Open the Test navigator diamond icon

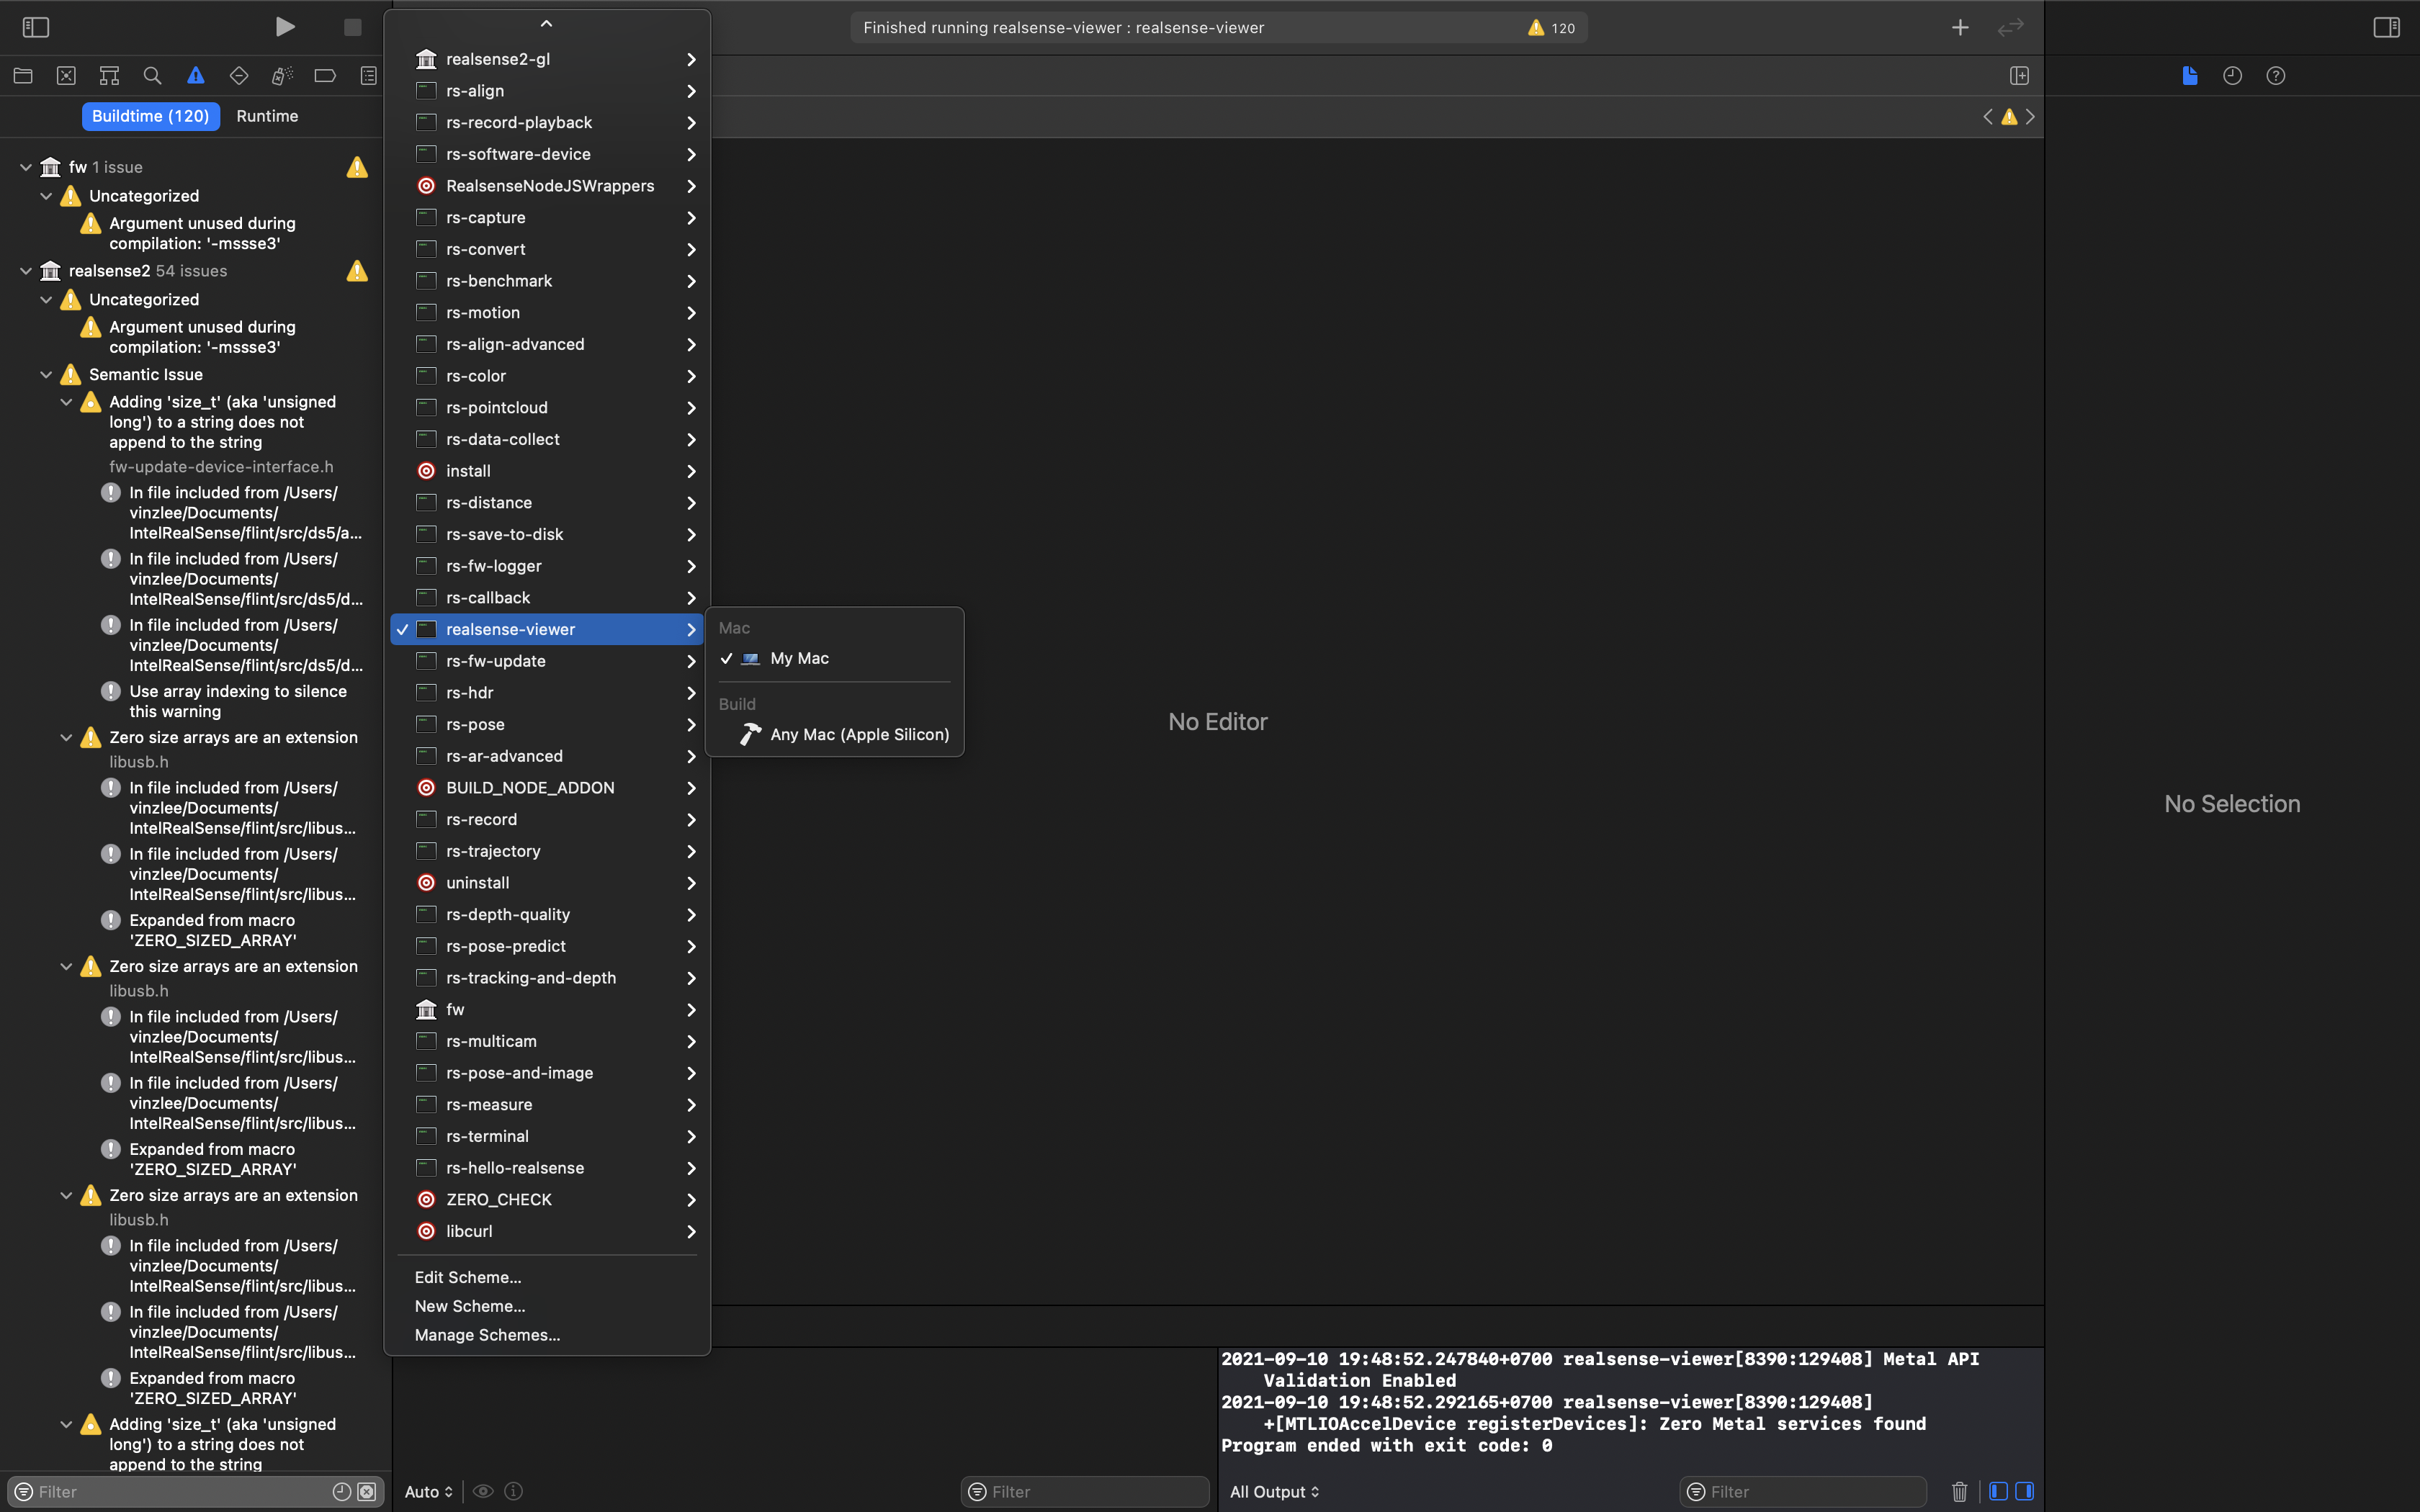point(238,75)
